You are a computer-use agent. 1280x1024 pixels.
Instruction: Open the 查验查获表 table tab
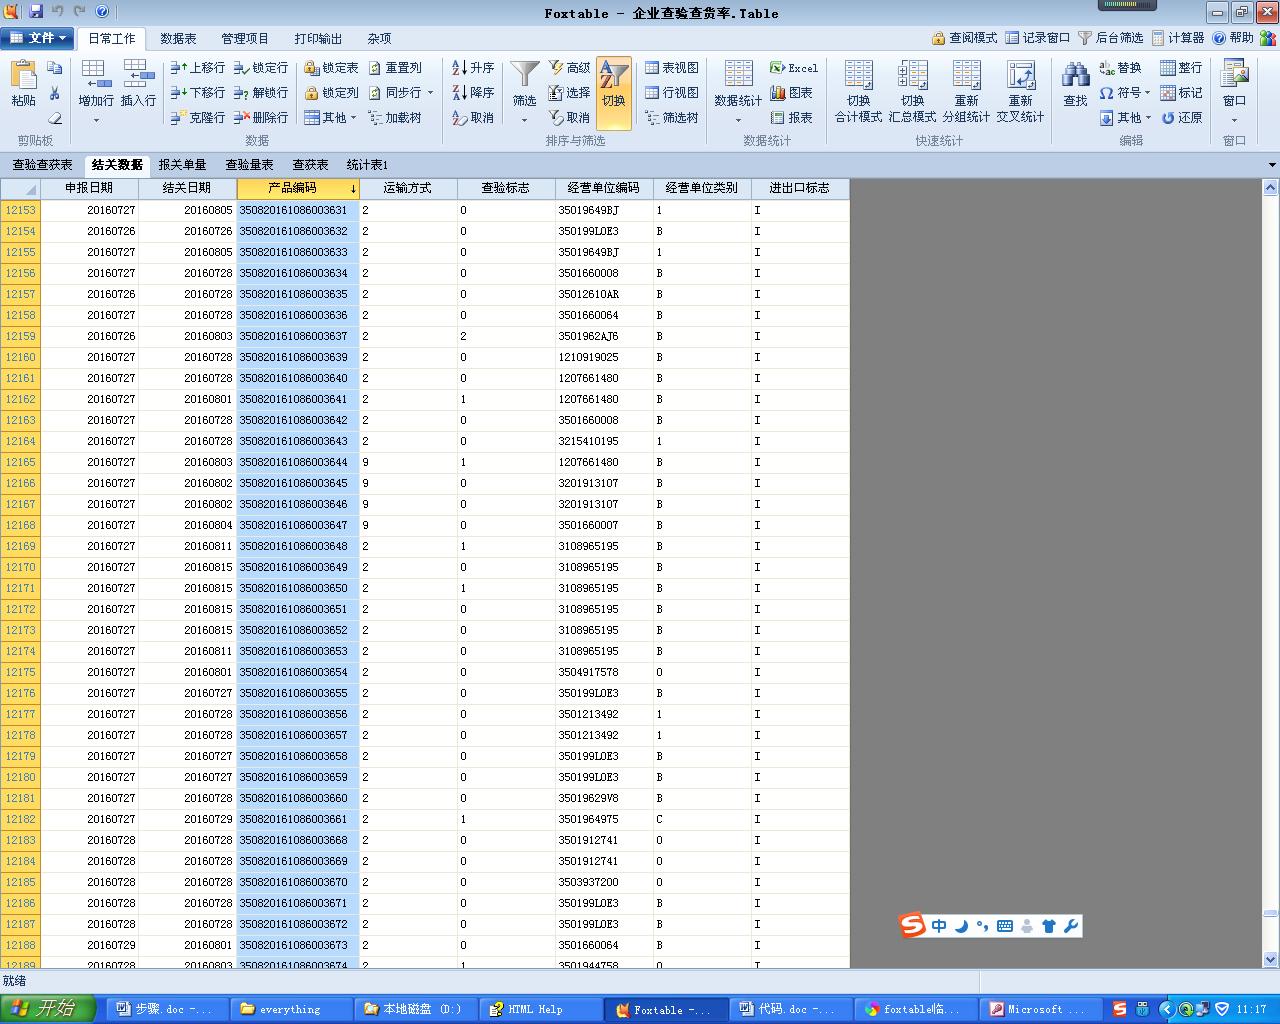(42, 165)
